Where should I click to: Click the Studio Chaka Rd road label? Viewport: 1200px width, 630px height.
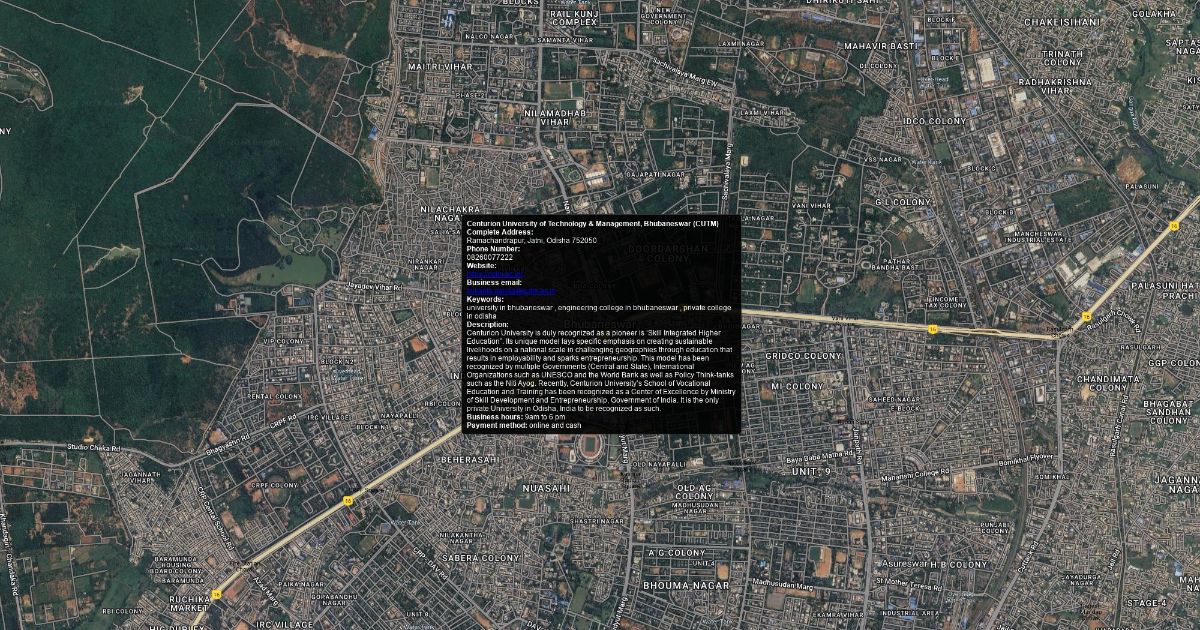click(x=93, y=447)
